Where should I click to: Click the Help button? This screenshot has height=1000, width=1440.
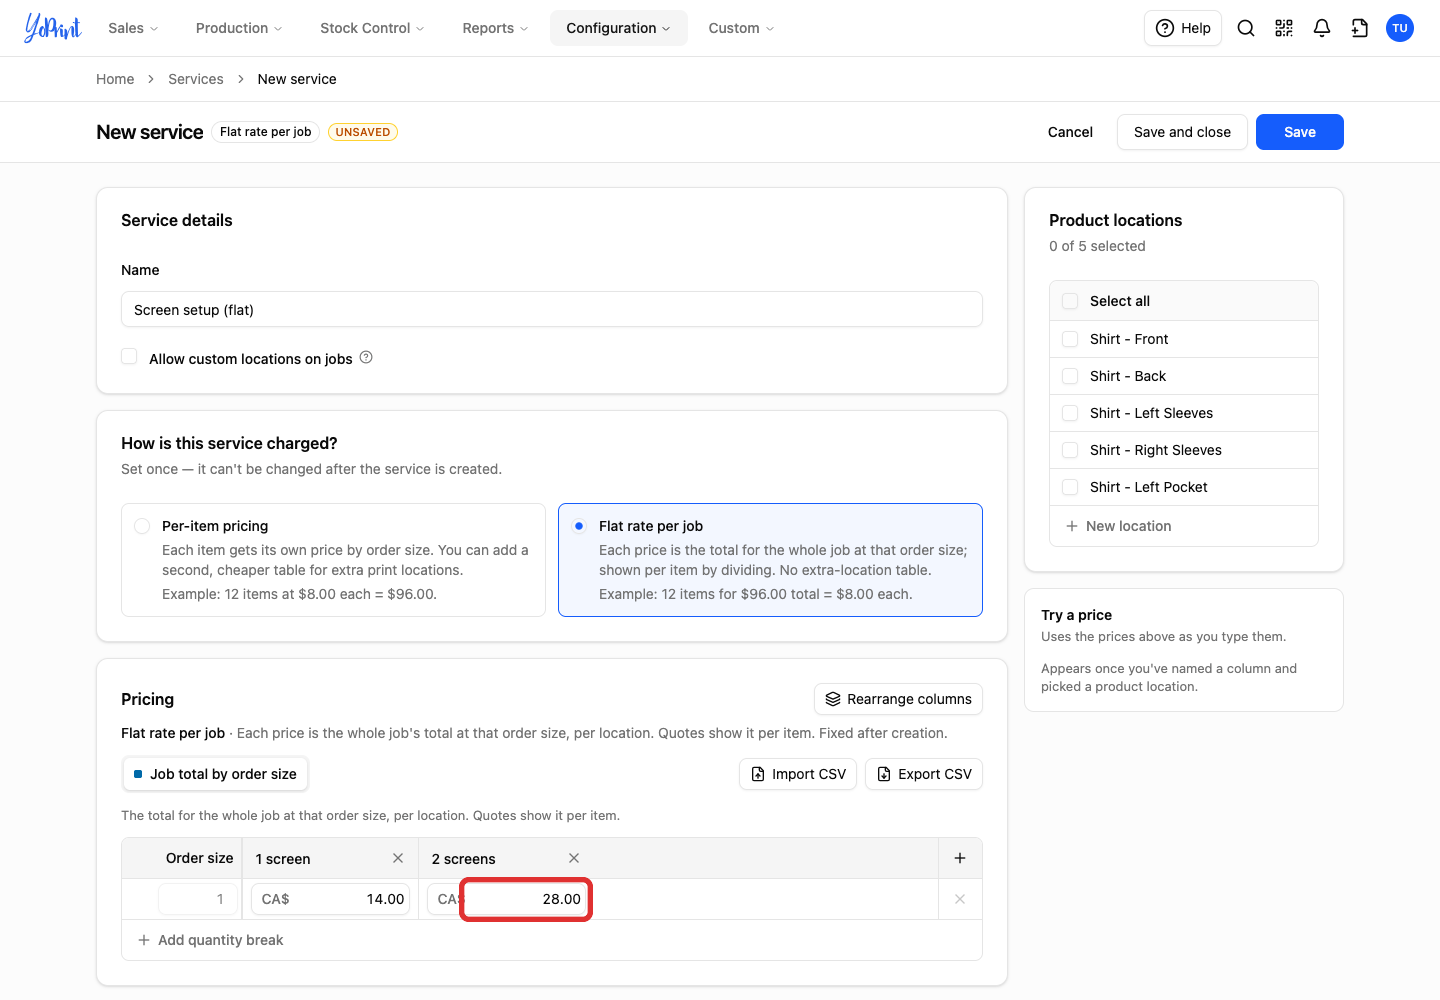1183,28
